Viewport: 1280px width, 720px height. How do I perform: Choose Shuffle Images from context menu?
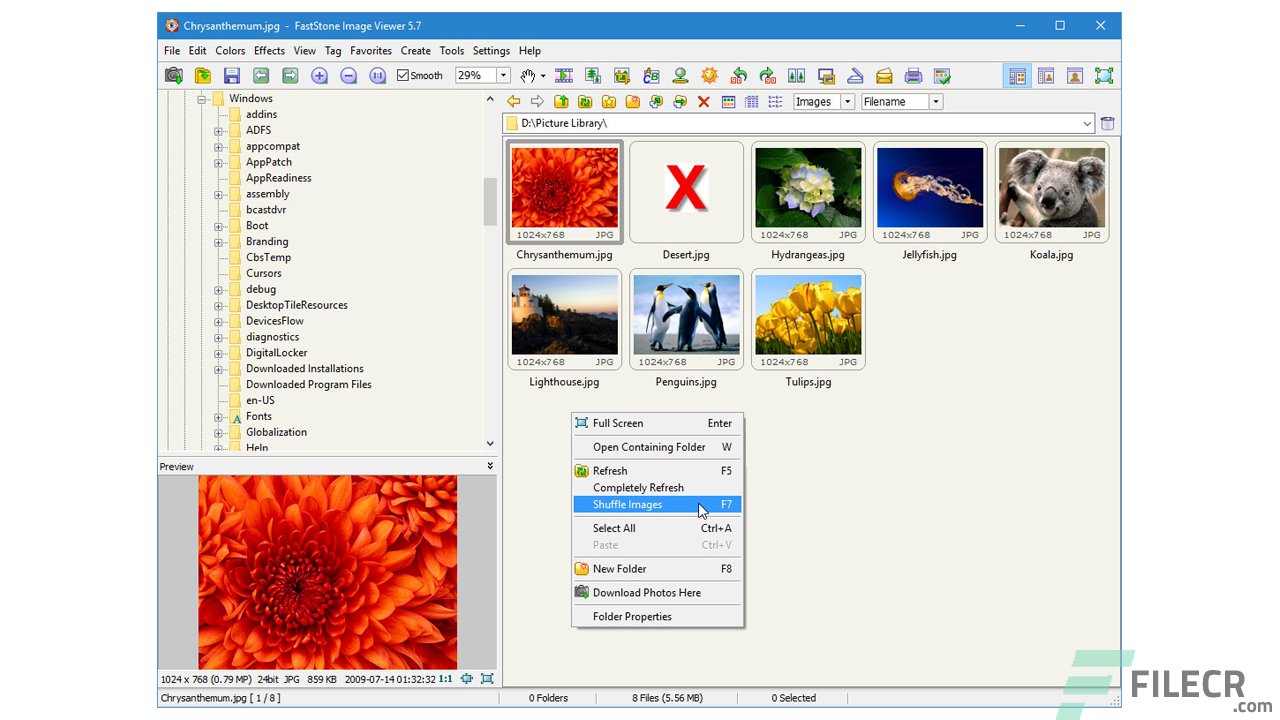657,505
